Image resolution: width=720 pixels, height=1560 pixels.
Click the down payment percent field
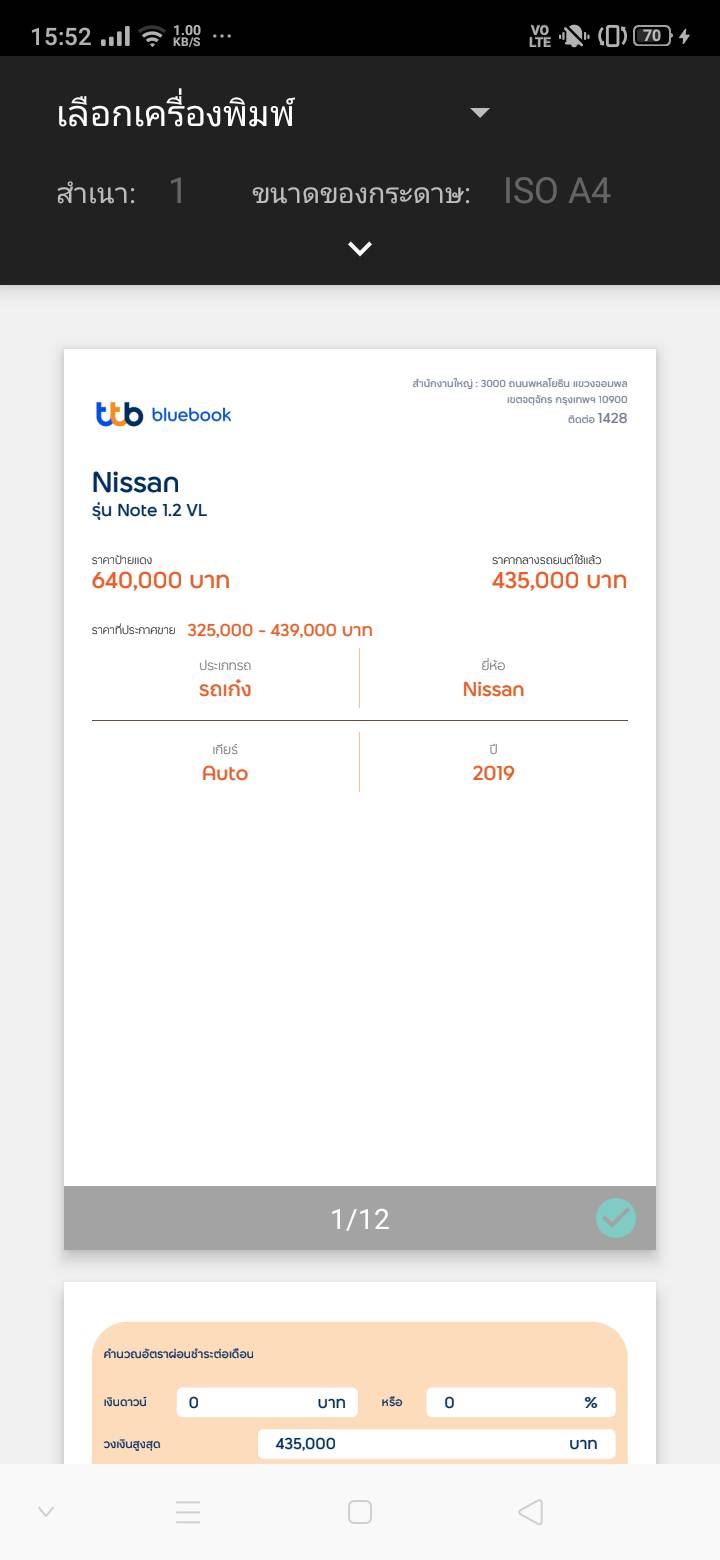click(520, 1402)
